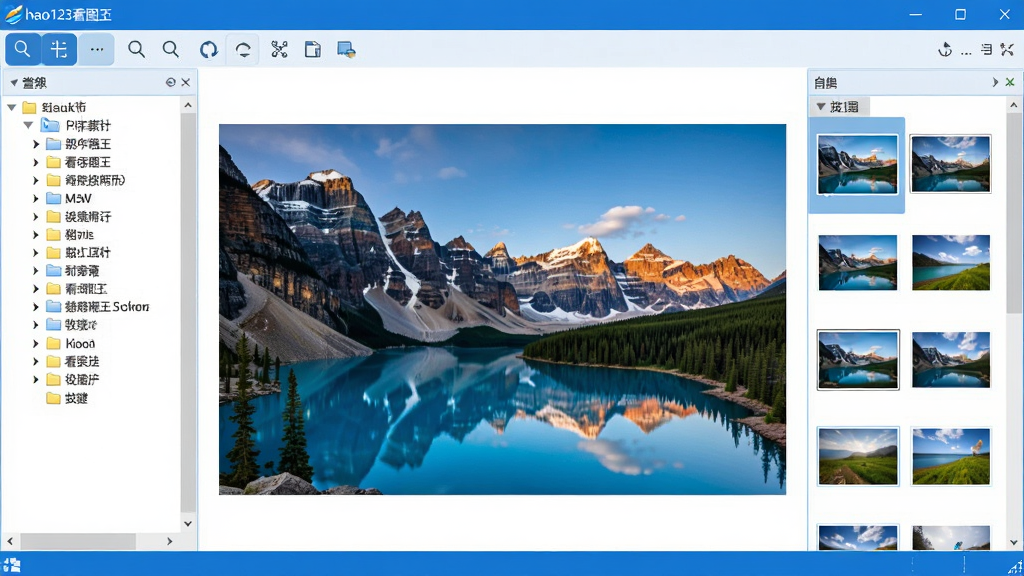This screenshot has width=1024, height=576.
Task: Open the monitor icon with orange badge
Action: pos(346,50)
